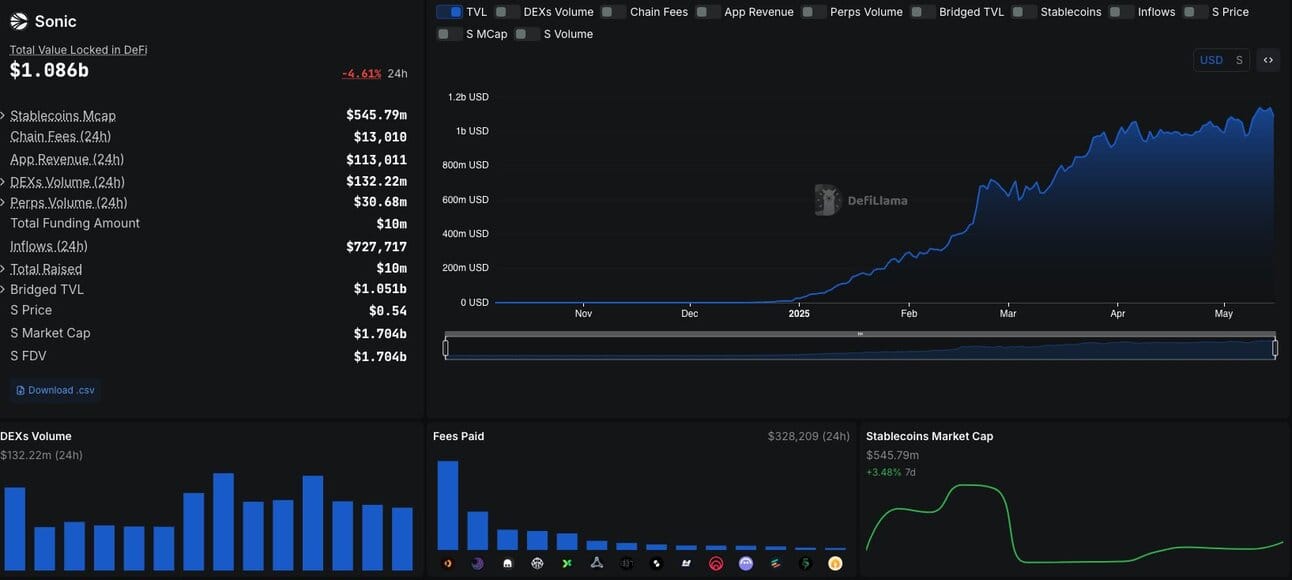Image resolution: width=1292 pixels, height=580 pixels.
Task: Select the orange ring protocol icon under Fees Paid
Action: 448,564
